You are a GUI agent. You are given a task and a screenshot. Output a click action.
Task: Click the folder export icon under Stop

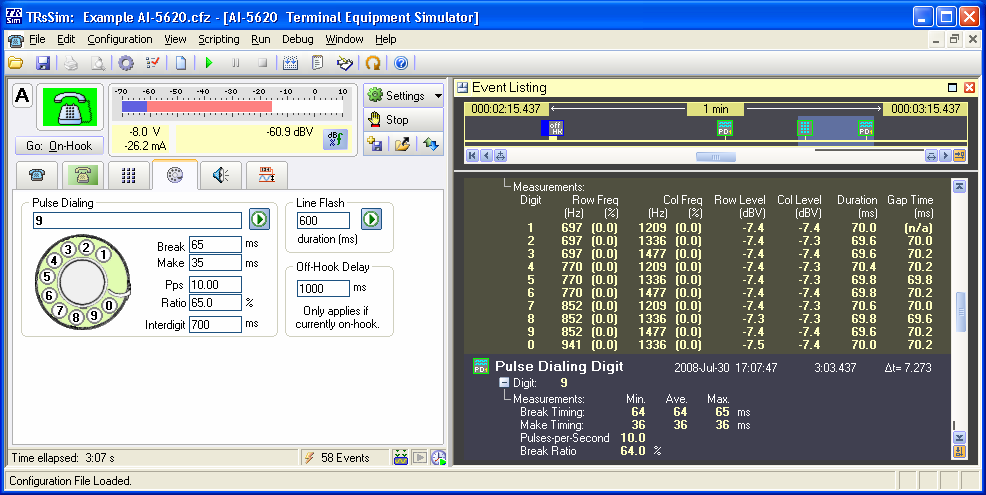(403, 144)
